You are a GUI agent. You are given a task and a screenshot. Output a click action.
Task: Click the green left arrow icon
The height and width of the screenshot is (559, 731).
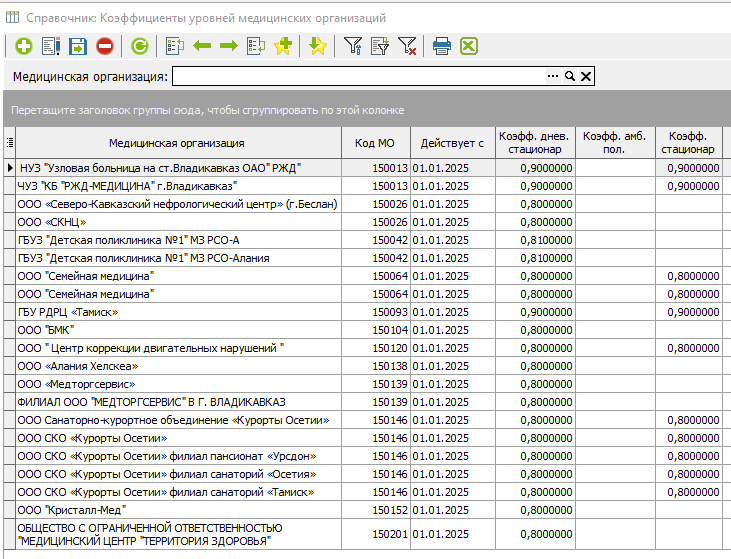pyautogui.click(x=202, y=46)
